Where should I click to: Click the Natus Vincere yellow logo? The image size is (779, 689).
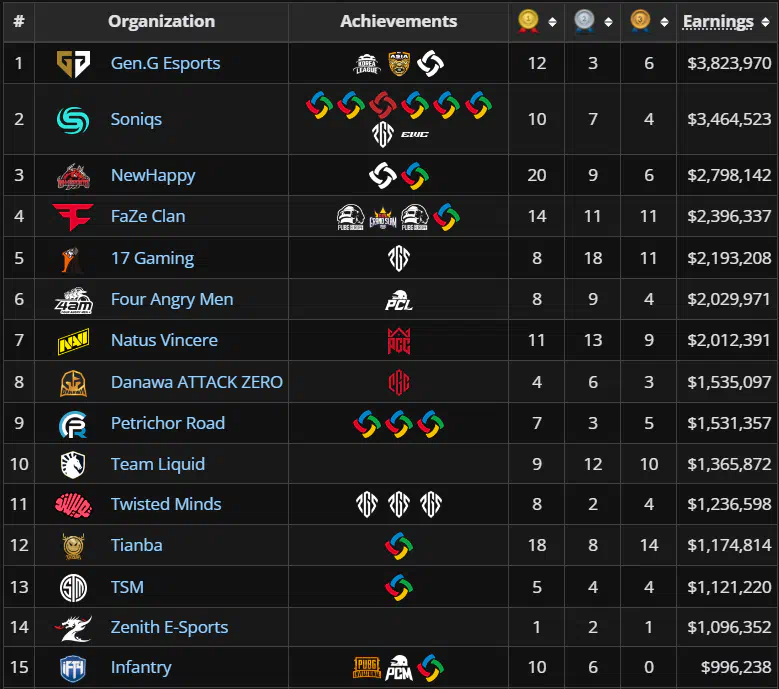pyautogui.click(x=73, y=341)
